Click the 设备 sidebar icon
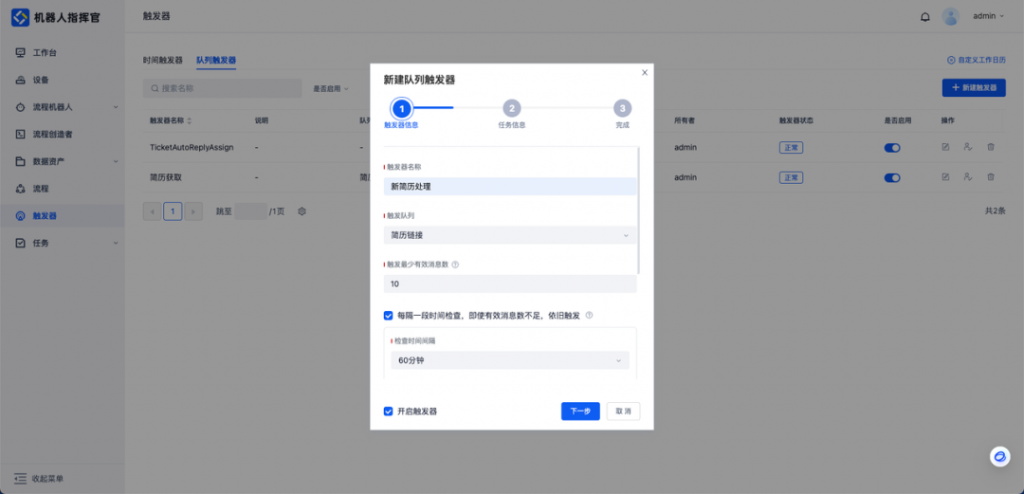 tap(21, 79)
